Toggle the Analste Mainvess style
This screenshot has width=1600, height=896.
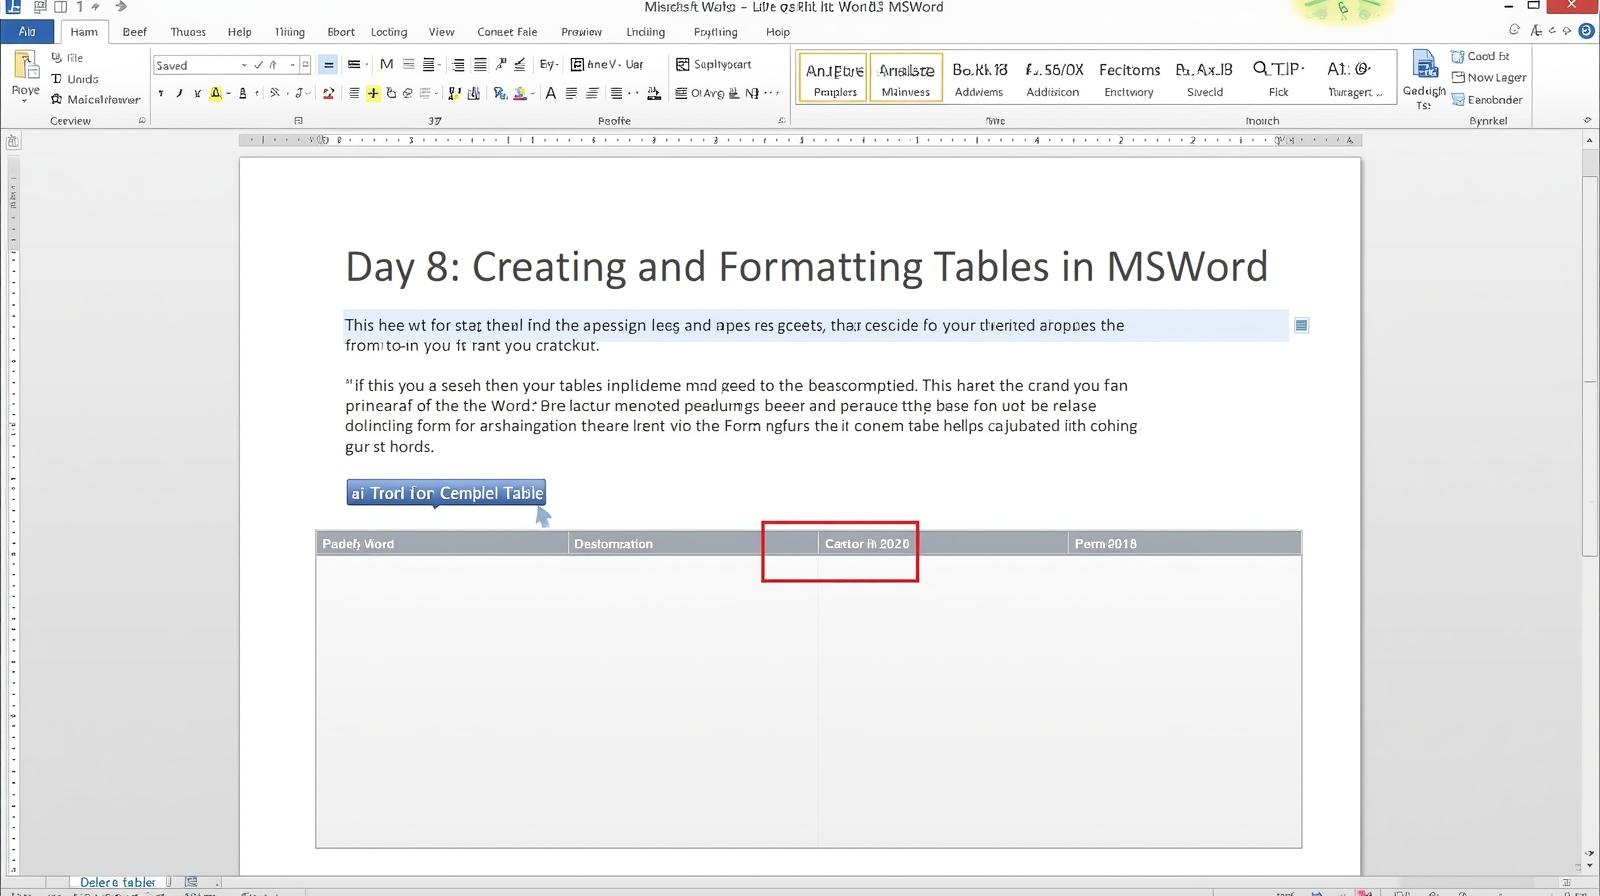pyautogui.click(x=906, y=78)
